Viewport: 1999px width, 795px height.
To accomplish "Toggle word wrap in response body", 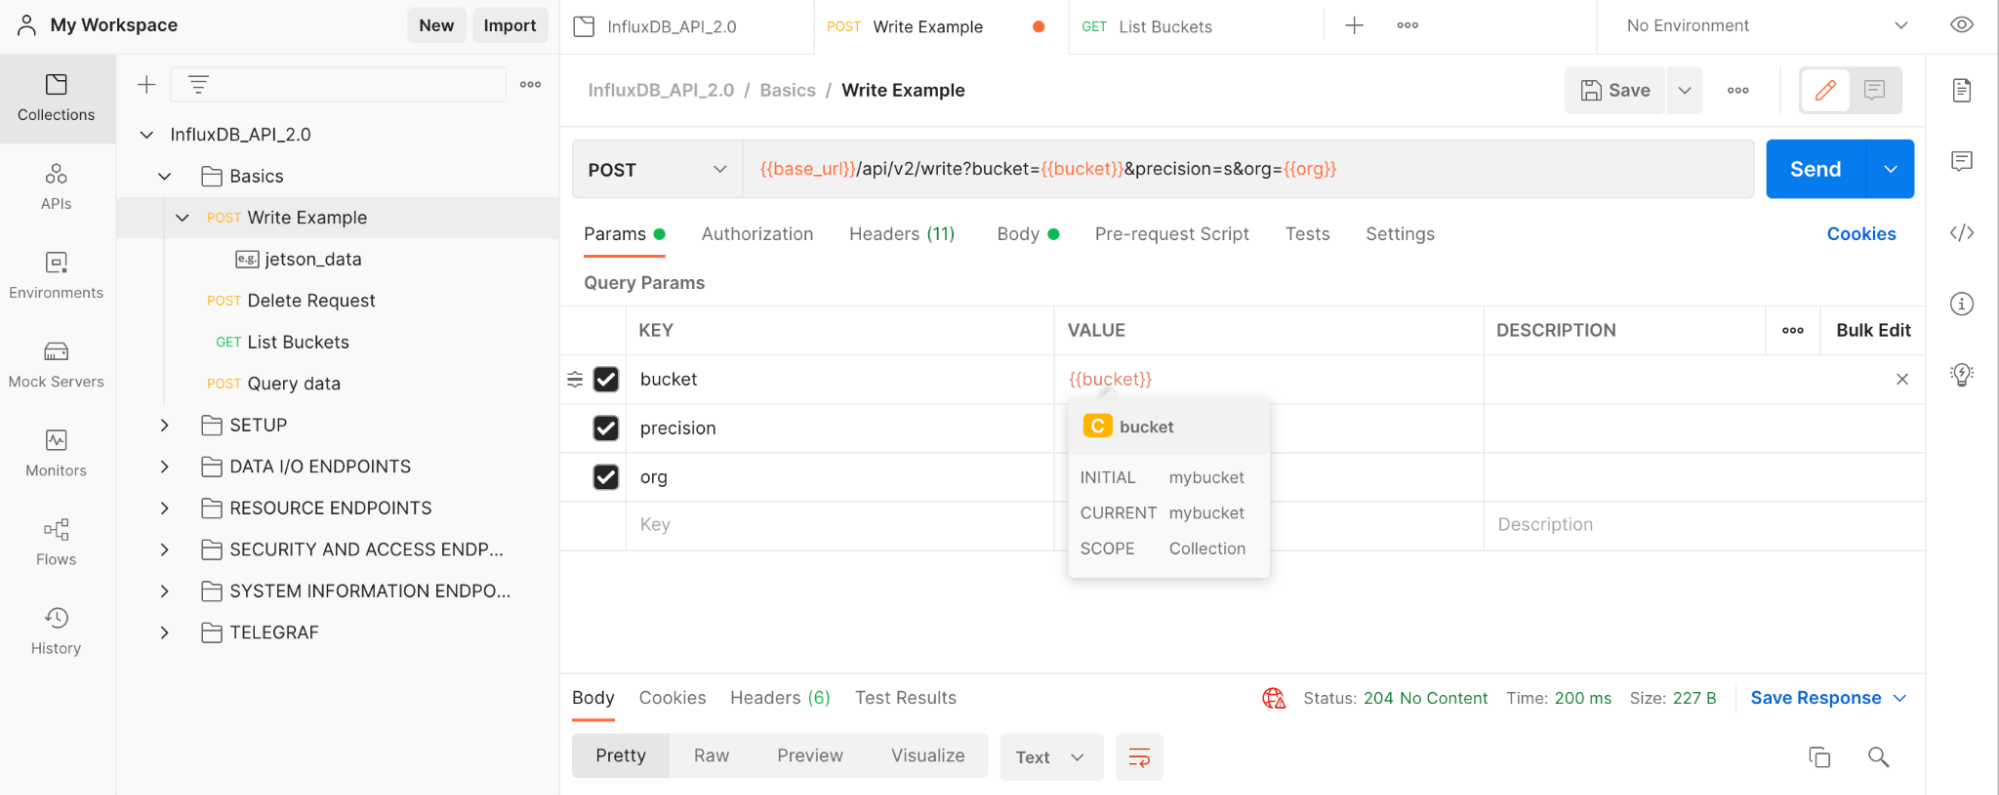I will (1139, 757).
